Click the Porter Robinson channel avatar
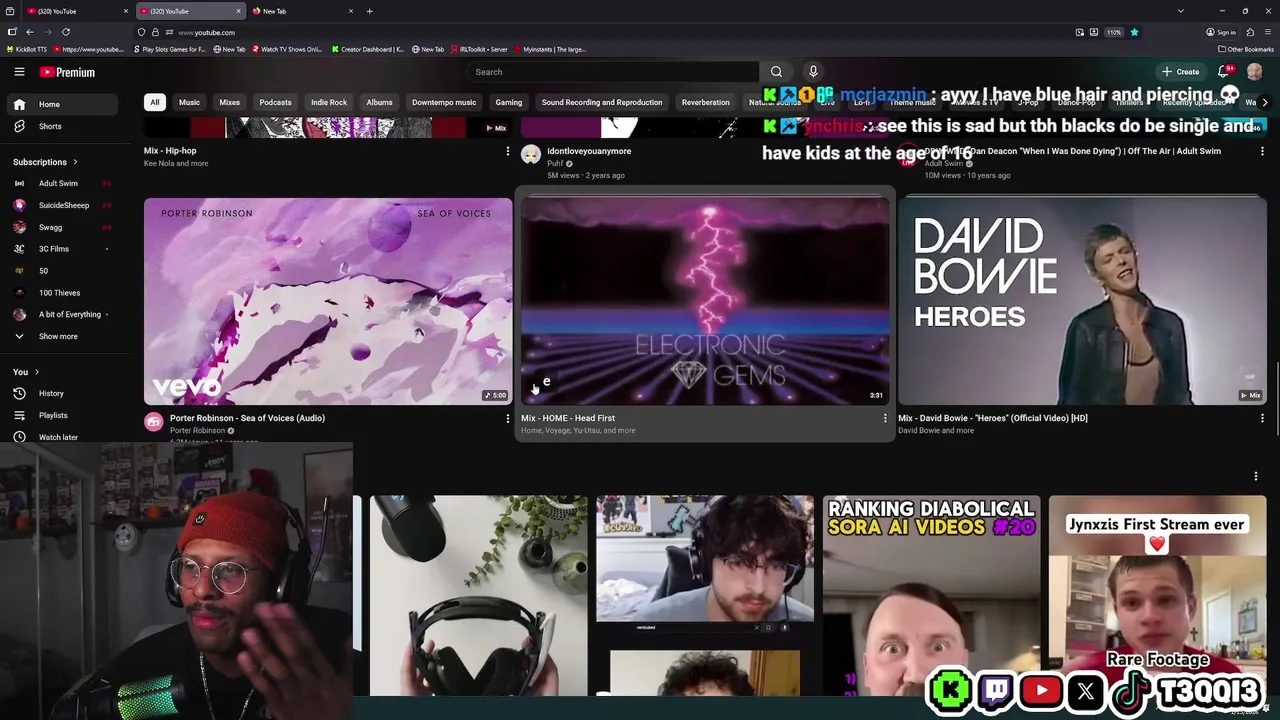1280x720 pixels. tap(153, 422)
